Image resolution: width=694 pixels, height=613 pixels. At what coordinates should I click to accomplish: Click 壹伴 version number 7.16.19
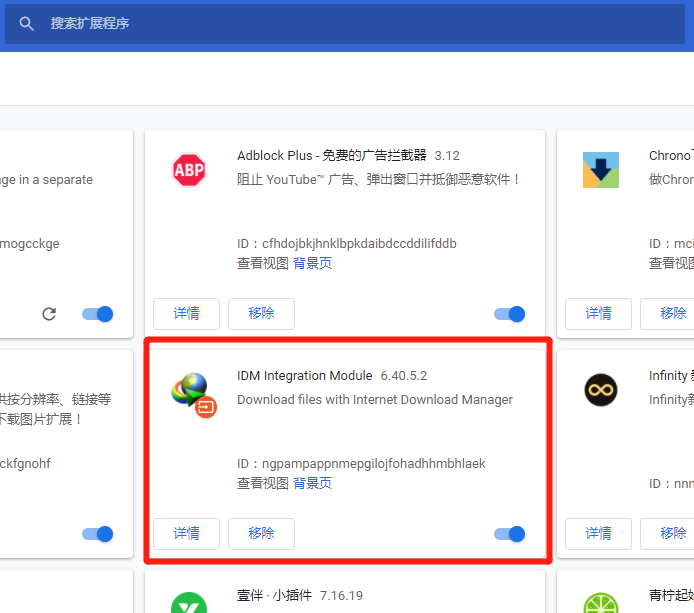341,596
